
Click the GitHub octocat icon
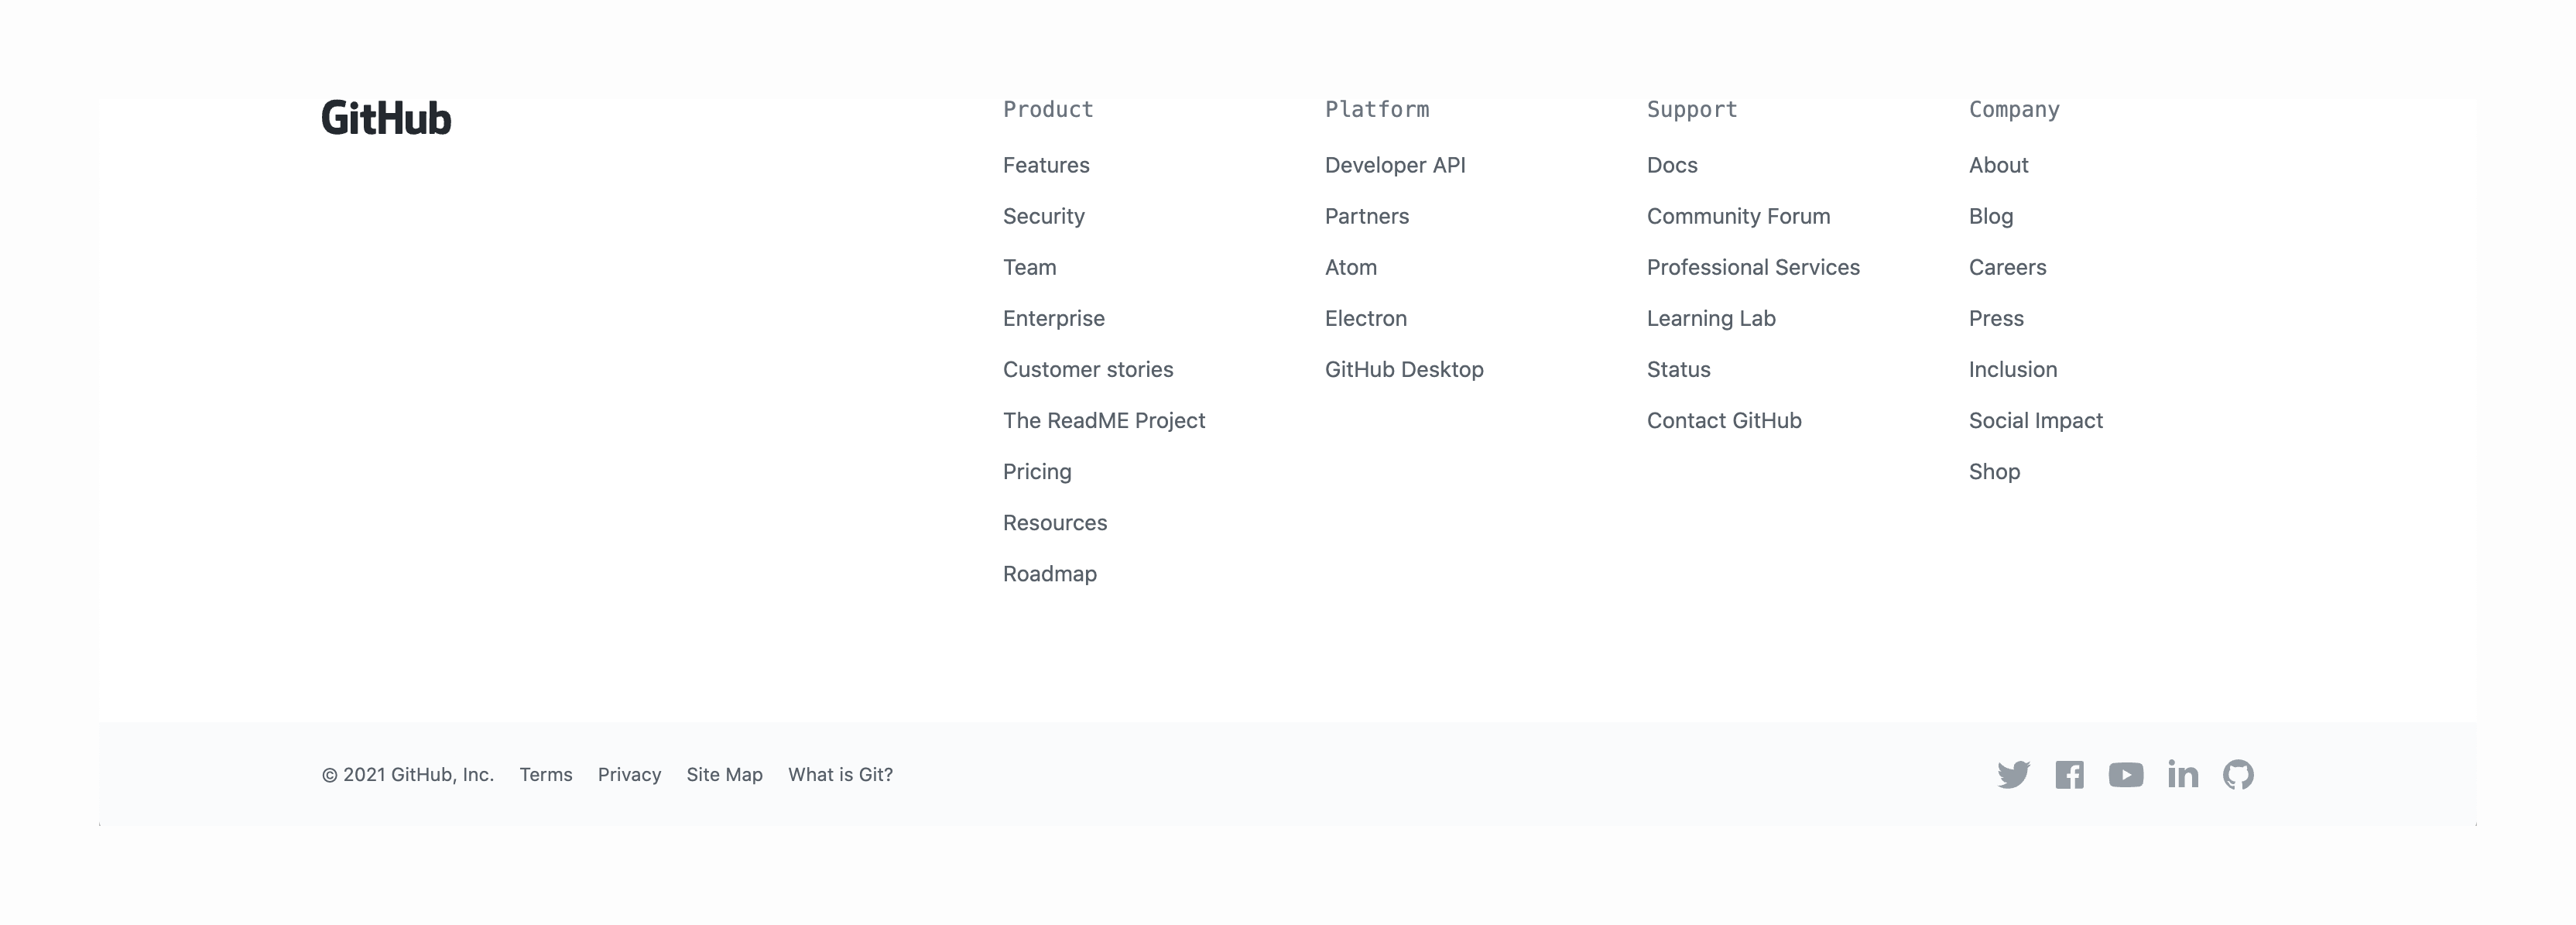tap(2239, 774)
